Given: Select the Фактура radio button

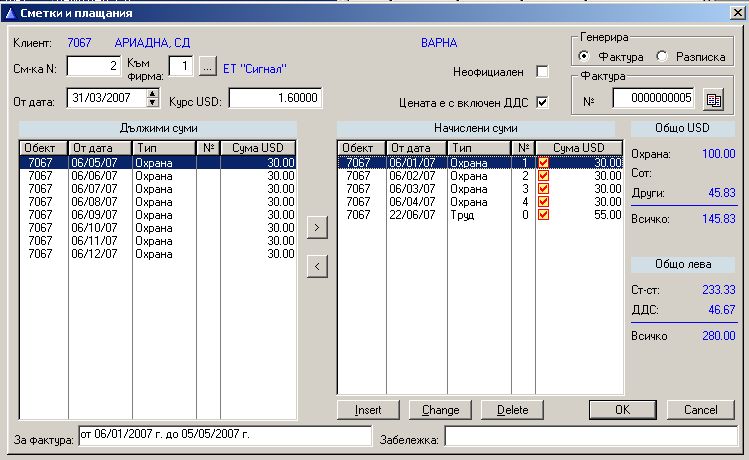Looking at the screenshot, I should pyautogui.click(x=583, y=56).
